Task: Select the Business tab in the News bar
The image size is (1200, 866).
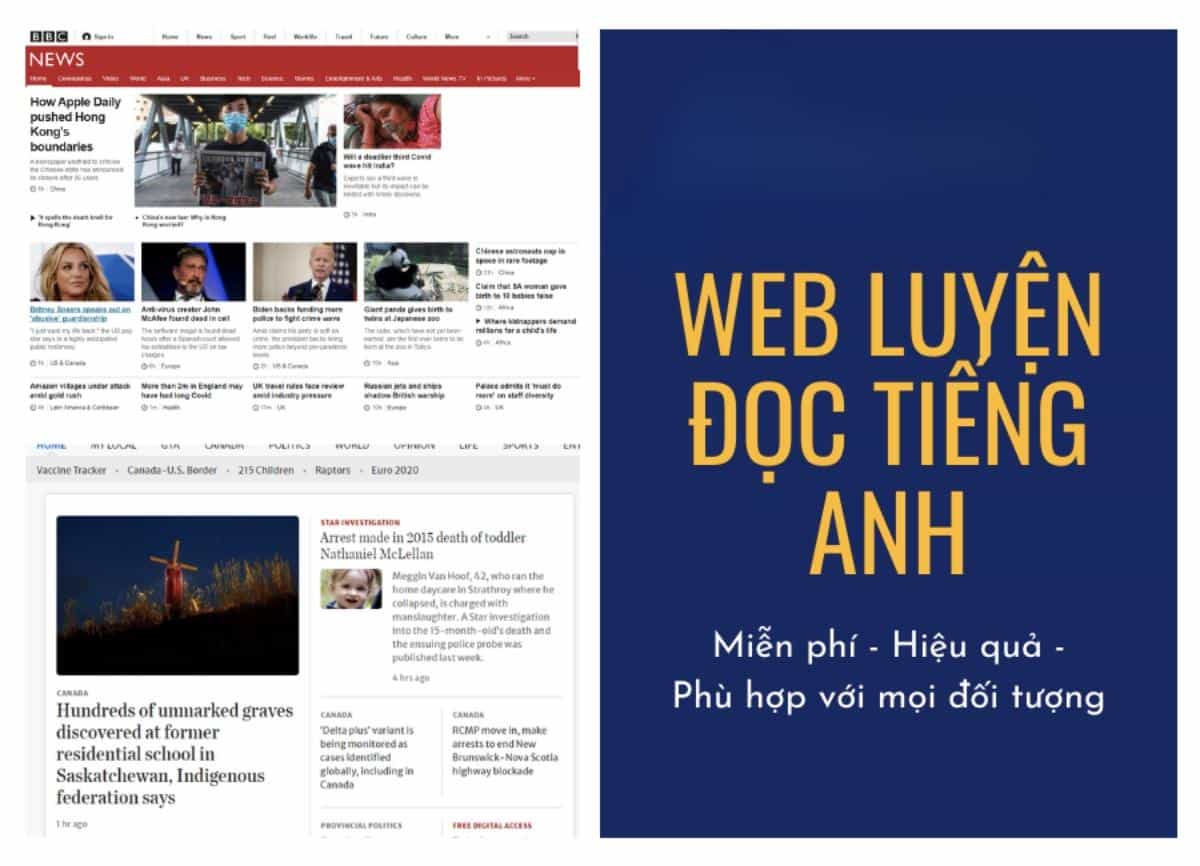Action: tap(212, 78)
